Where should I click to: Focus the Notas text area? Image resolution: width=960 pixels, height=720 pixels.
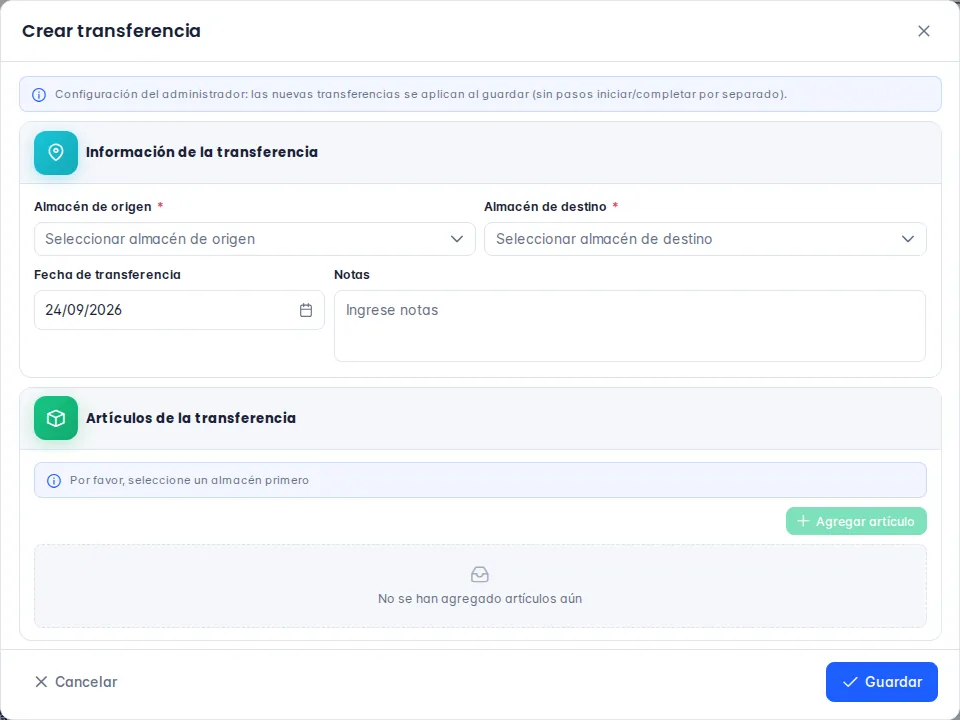pyautogui.click(x=629, y=326)
